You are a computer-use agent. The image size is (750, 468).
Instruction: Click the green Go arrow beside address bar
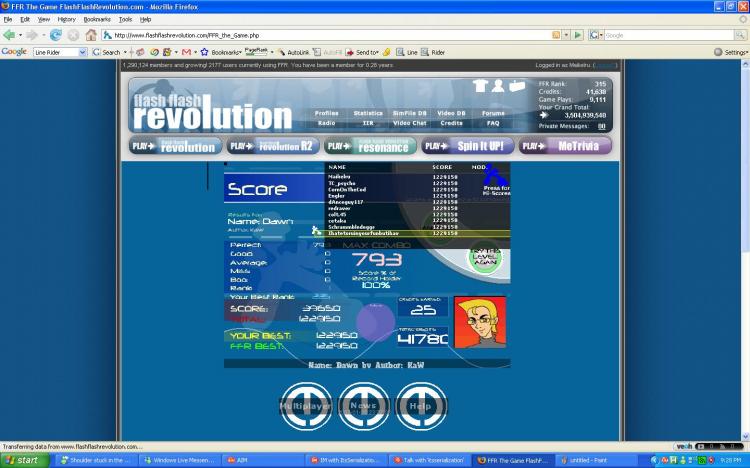[578, 35]
